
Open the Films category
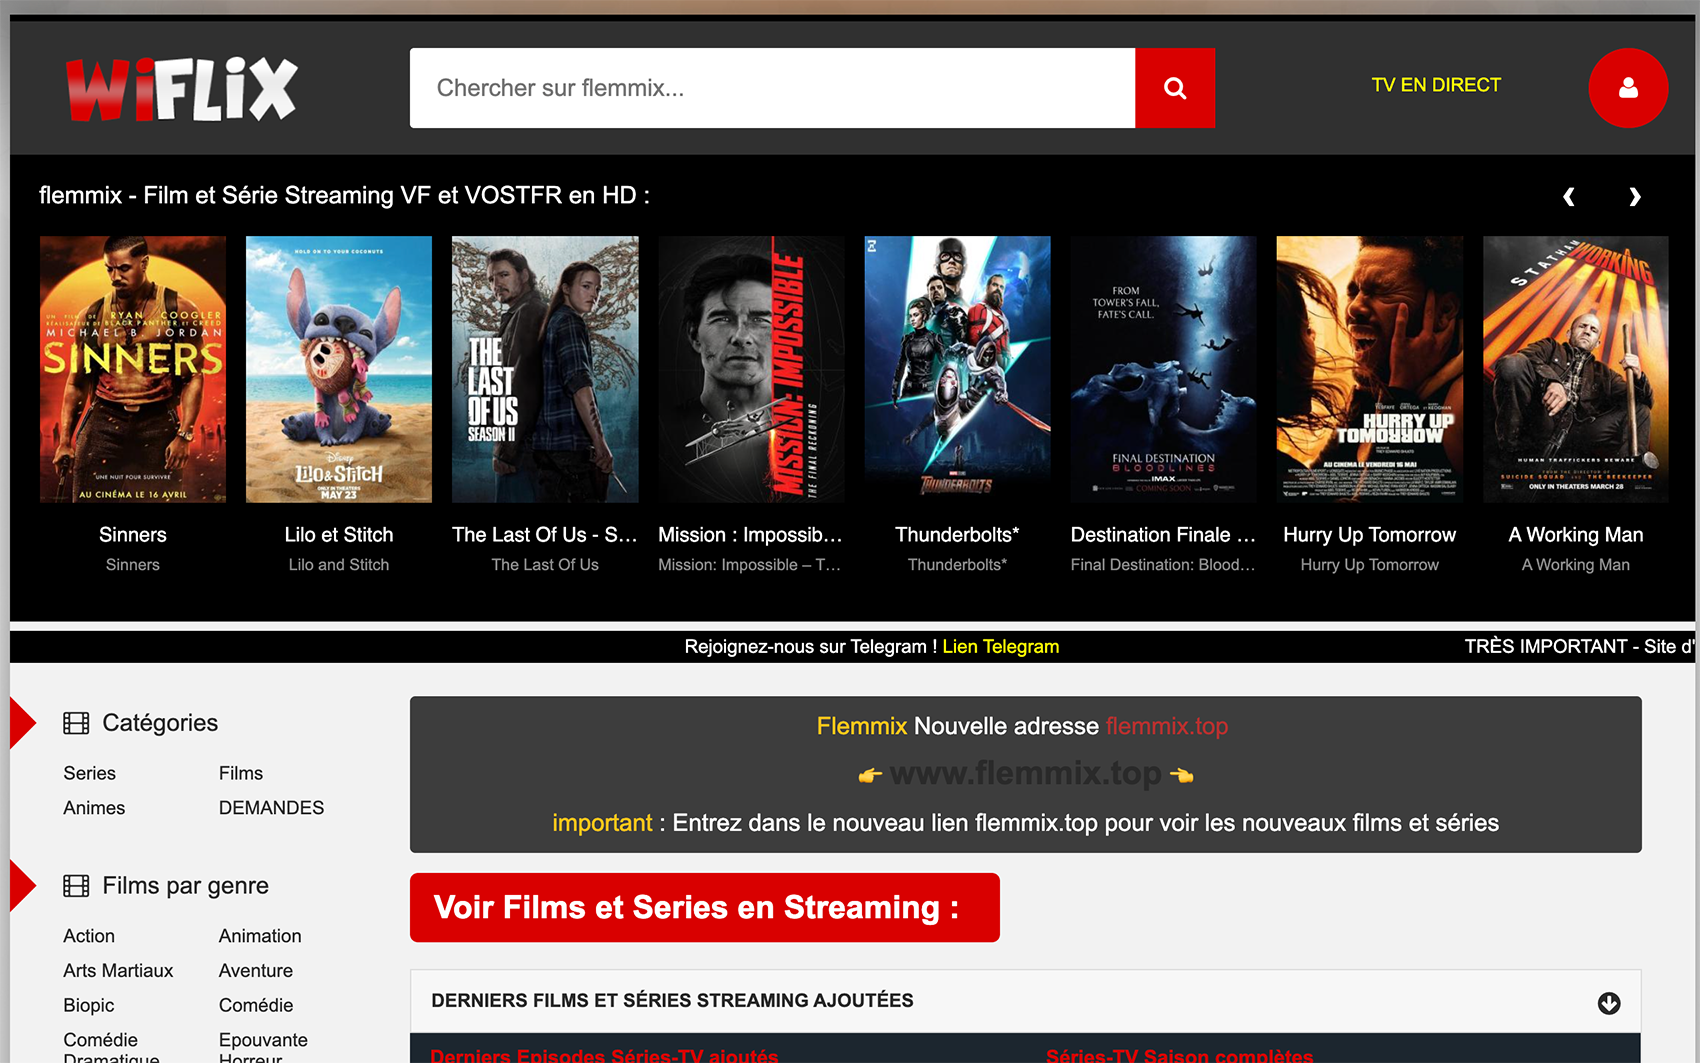pyautogui.click(x=241, y=773)
